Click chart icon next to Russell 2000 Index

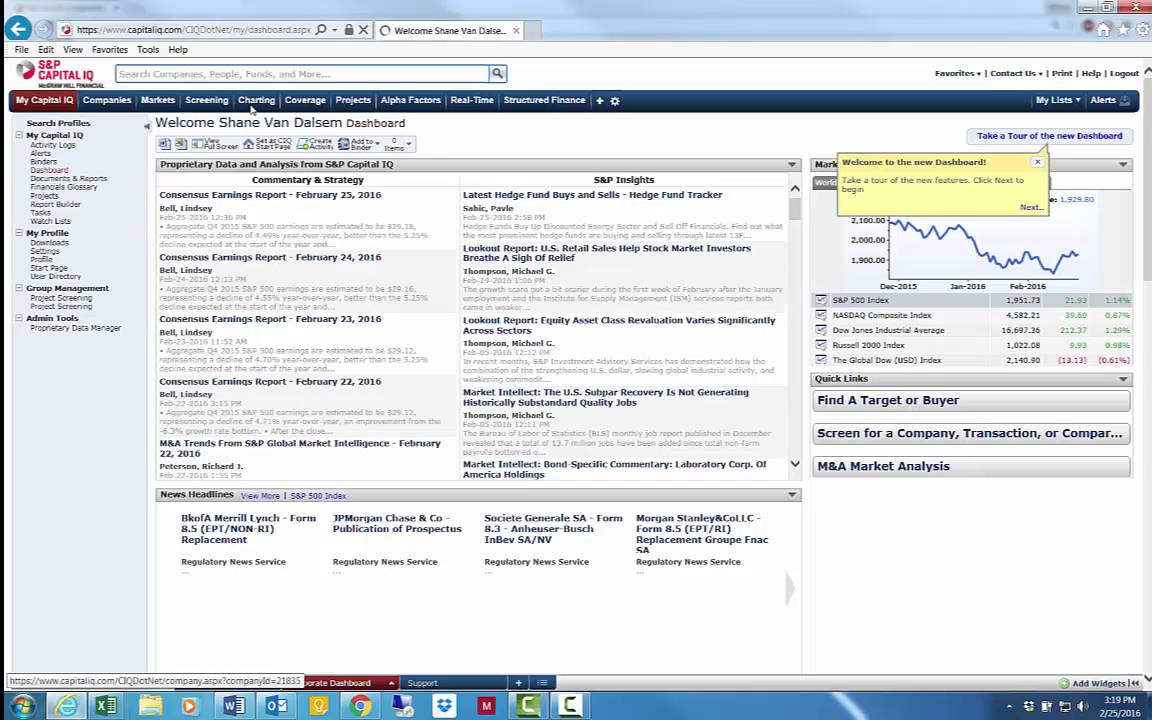(x=821, y=345)
